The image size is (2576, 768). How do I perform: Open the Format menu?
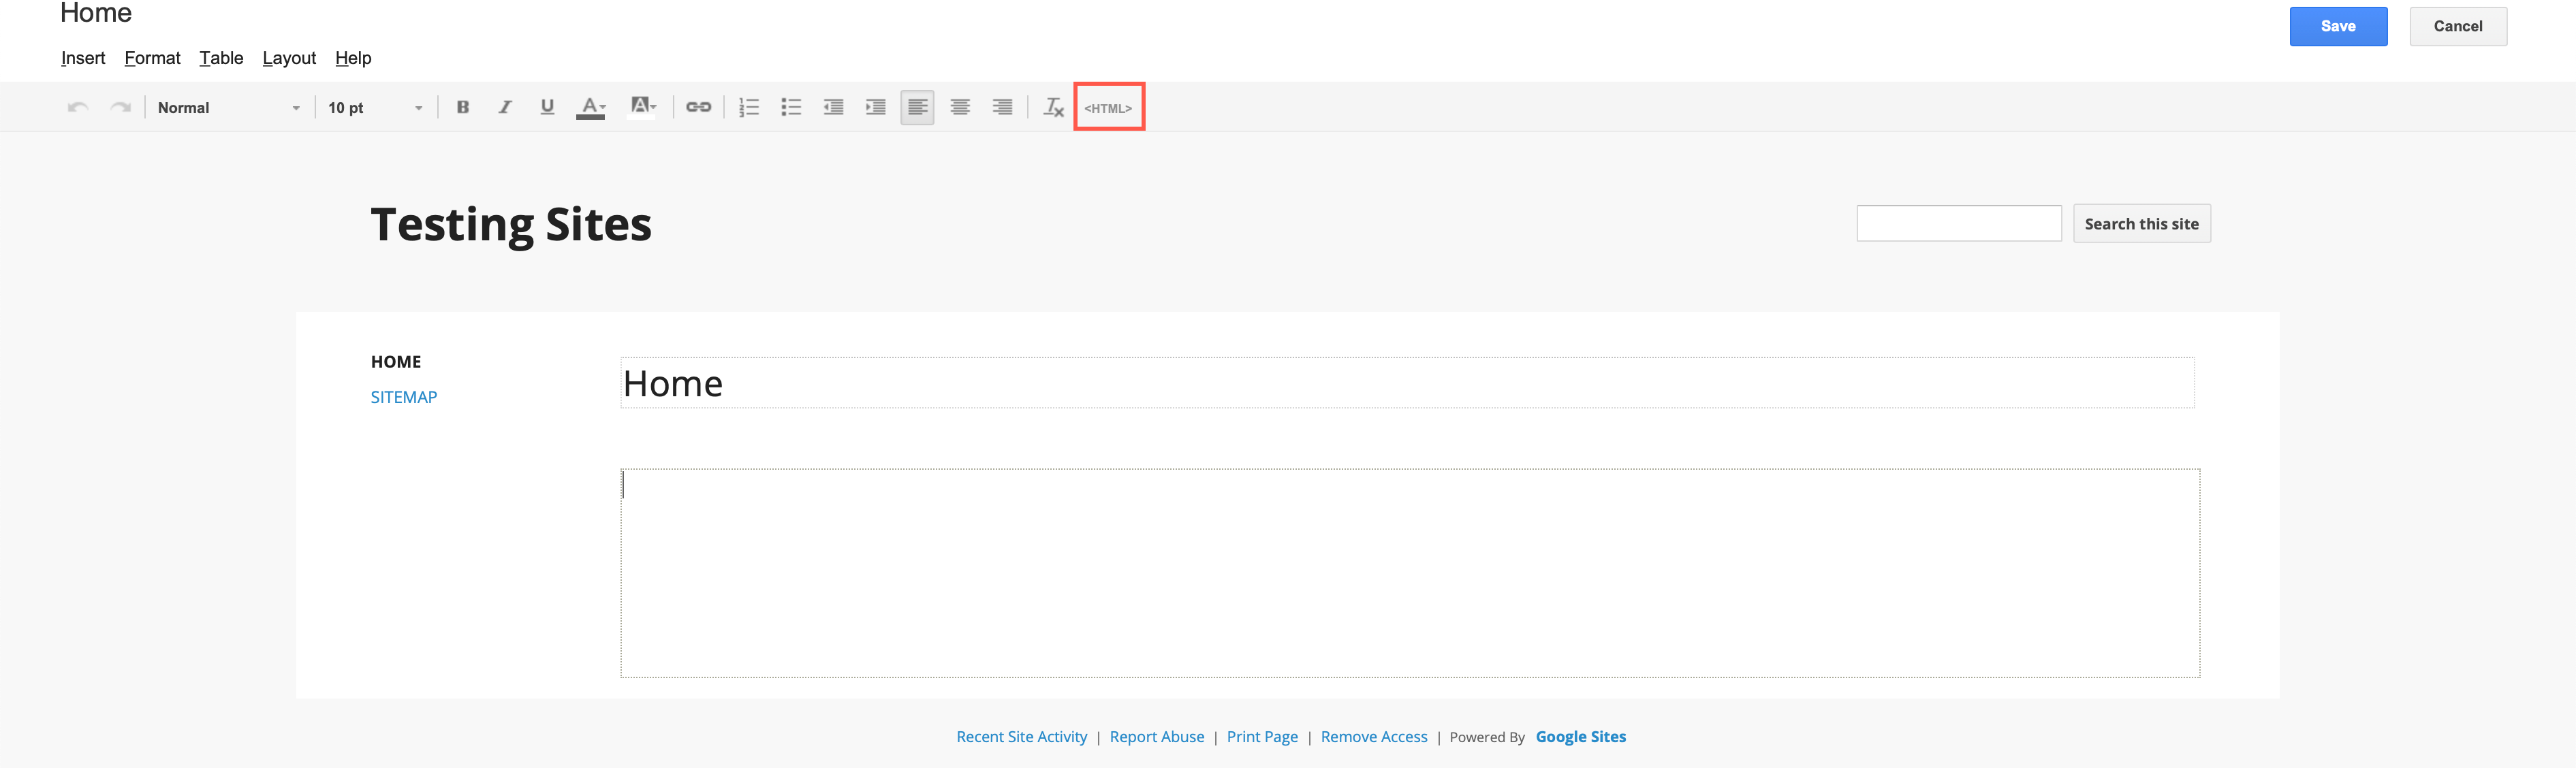tap(152, 57)
